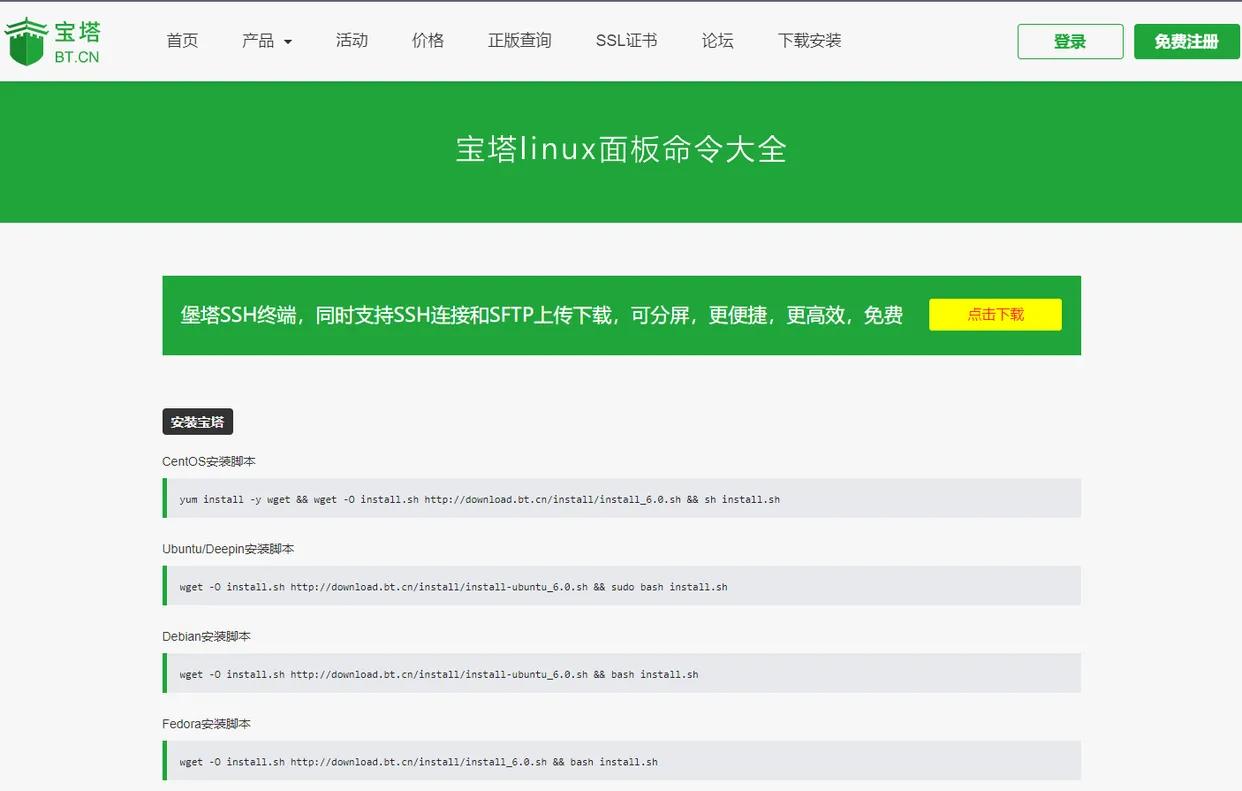Open the SSL证书 section

(x=626, y=40)
